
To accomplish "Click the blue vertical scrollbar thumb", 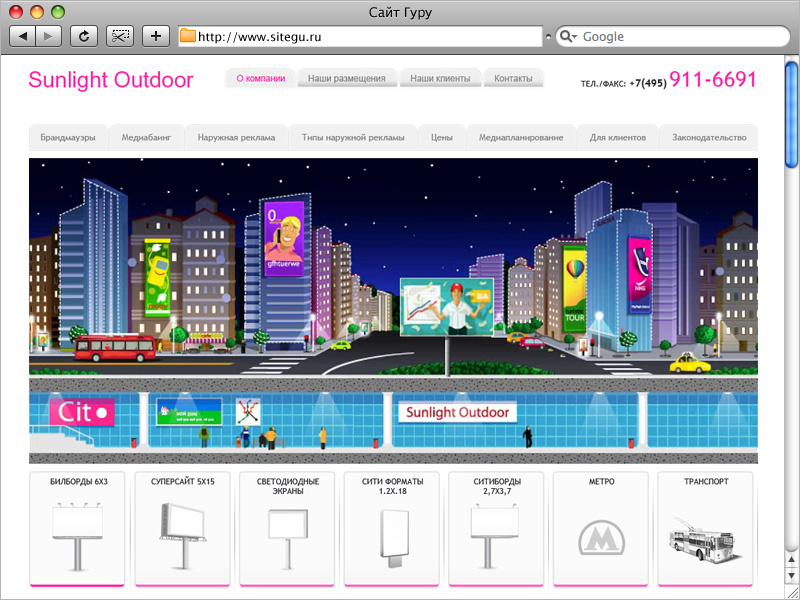I will point(792,114).
